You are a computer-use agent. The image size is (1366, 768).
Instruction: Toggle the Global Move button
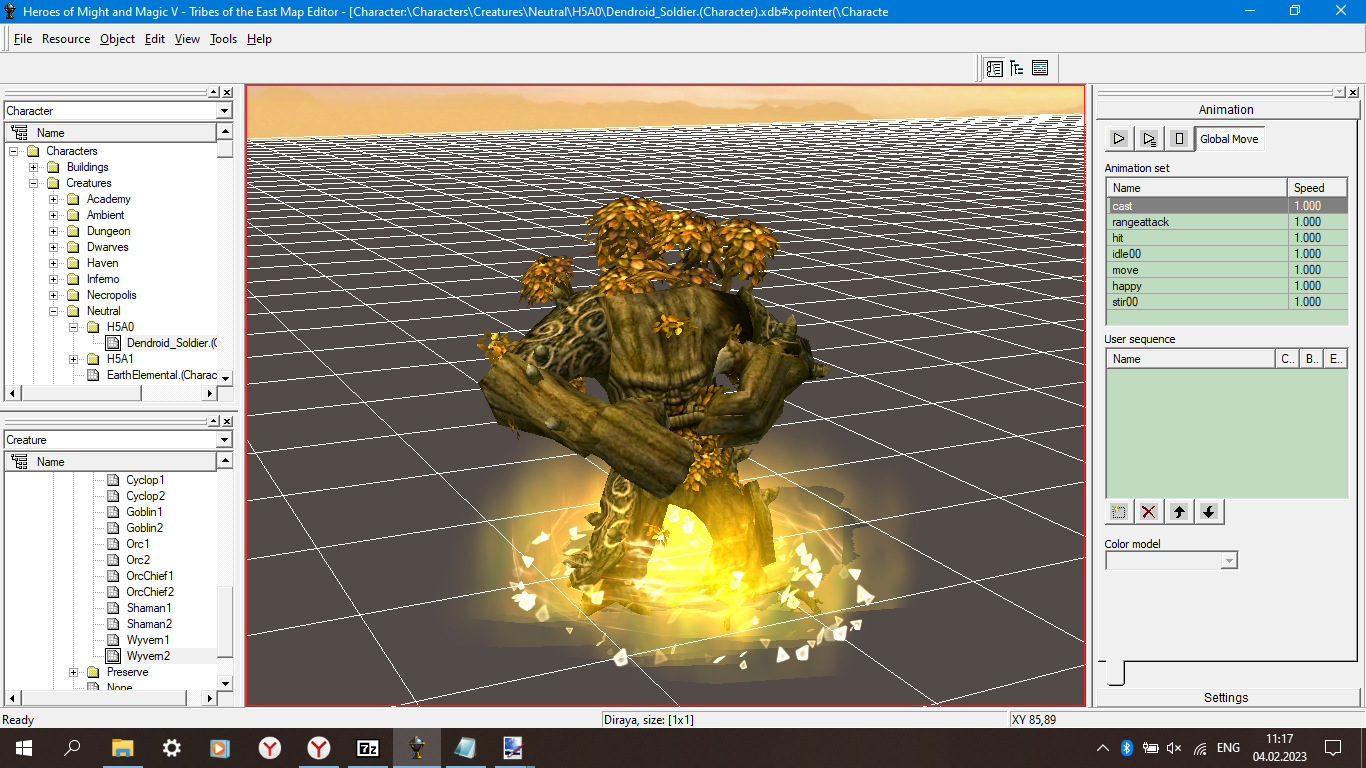click(x=1229, y=139)
